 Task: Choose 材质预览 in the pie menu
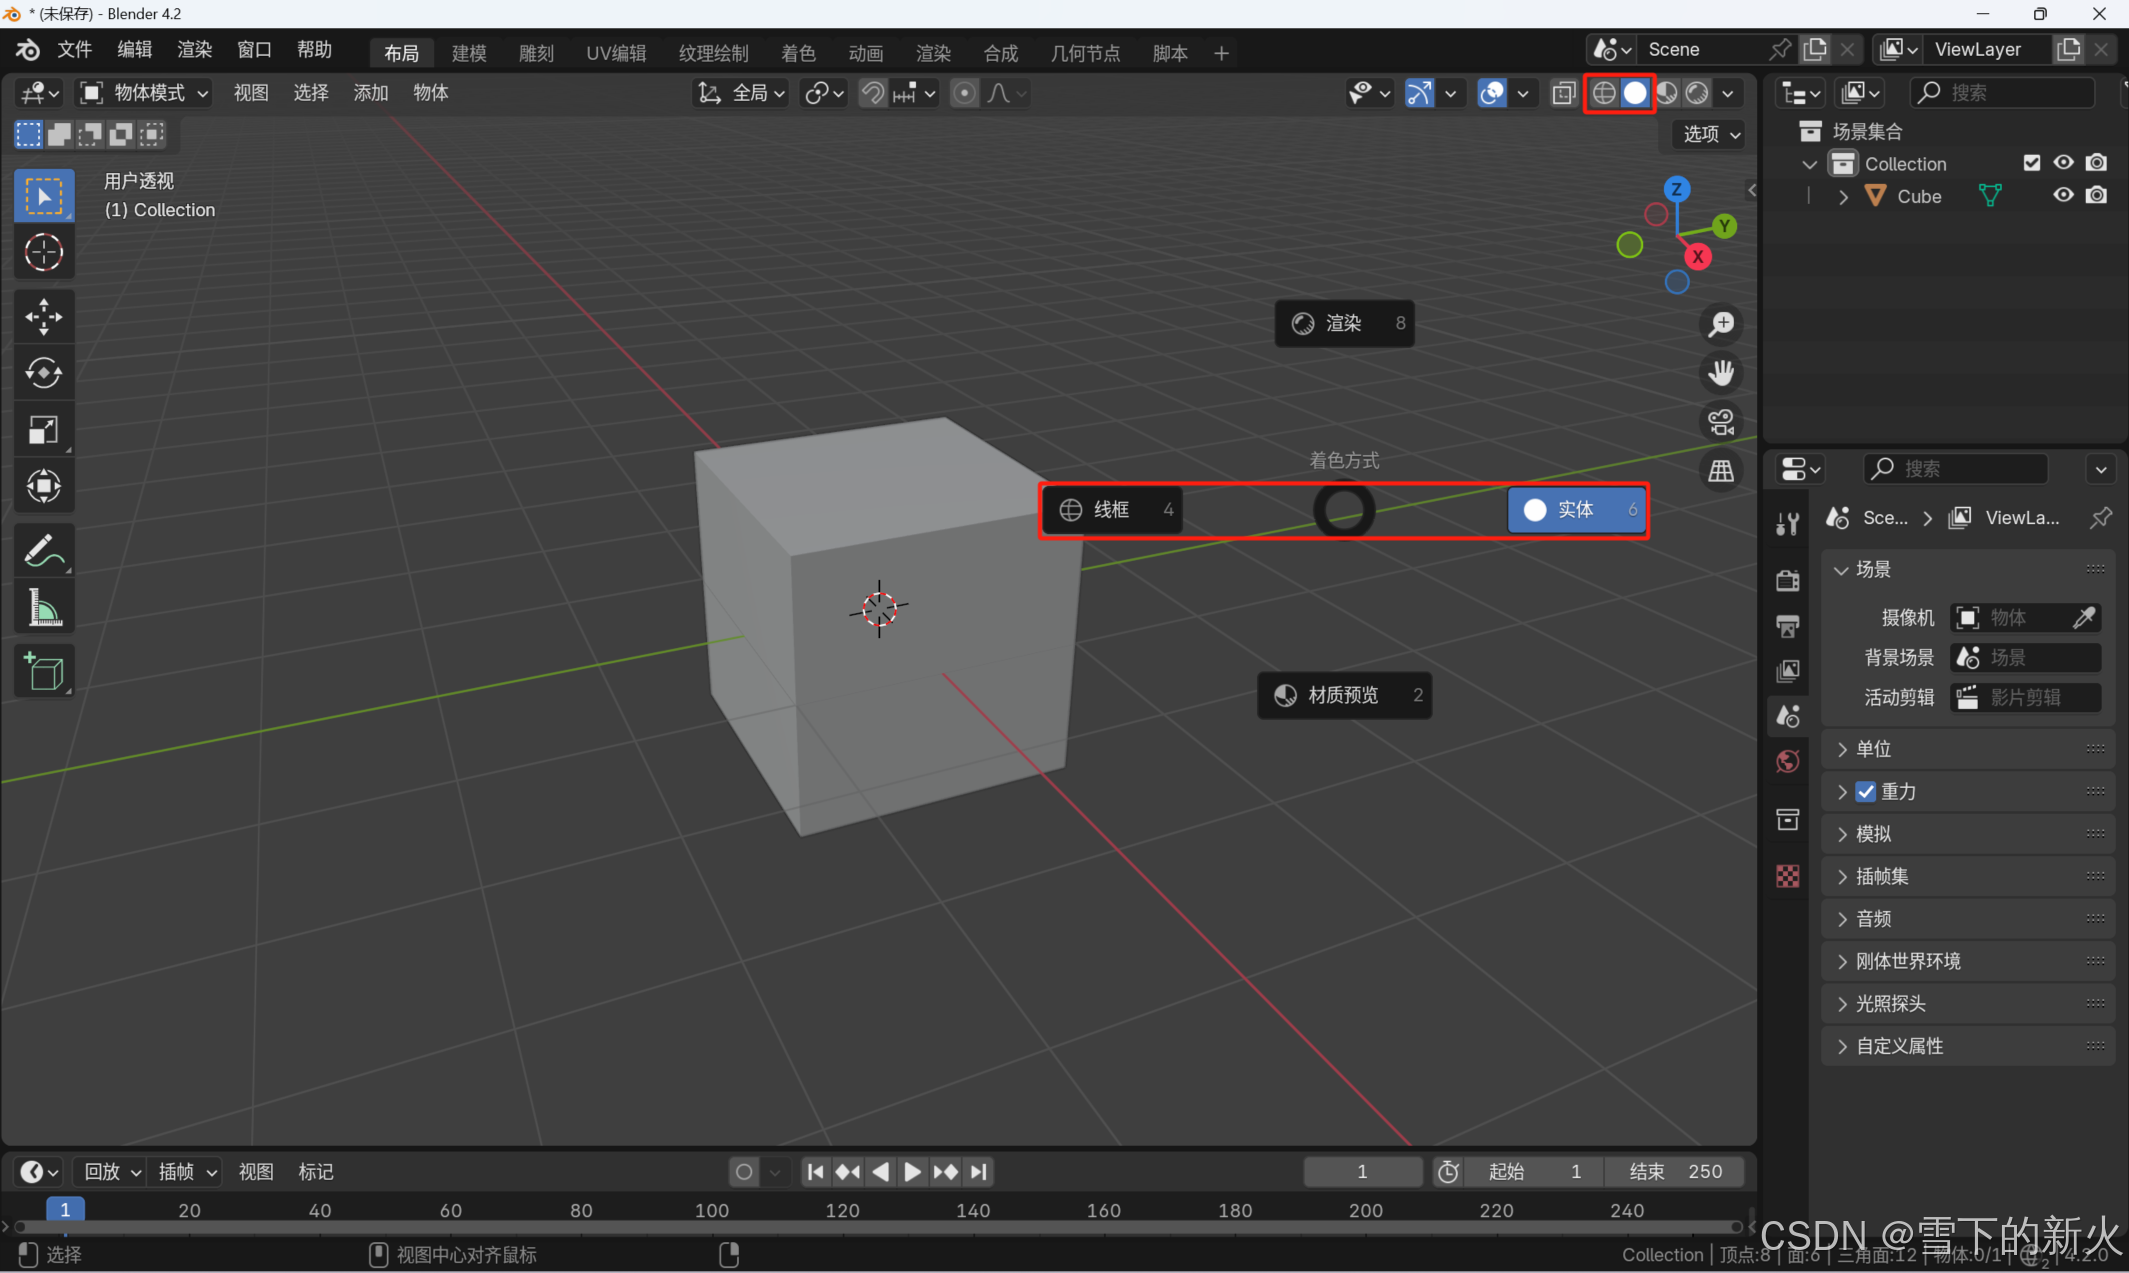click(1343, 695)
